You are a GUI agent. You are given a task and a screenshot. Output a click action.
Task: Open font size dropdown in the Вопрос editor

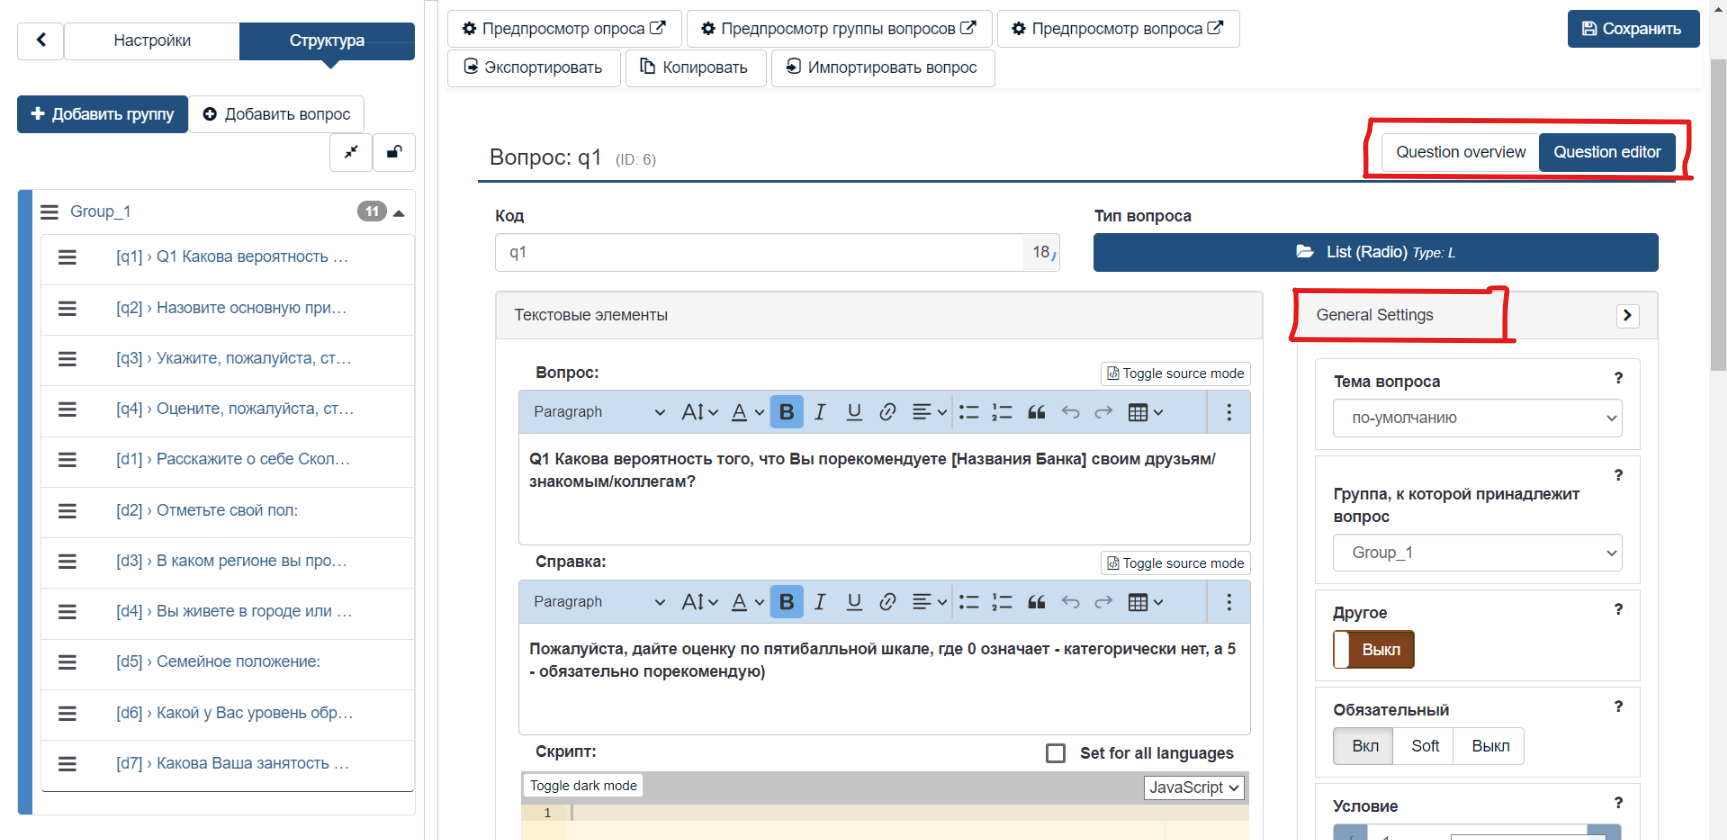(x=699, y=412)
